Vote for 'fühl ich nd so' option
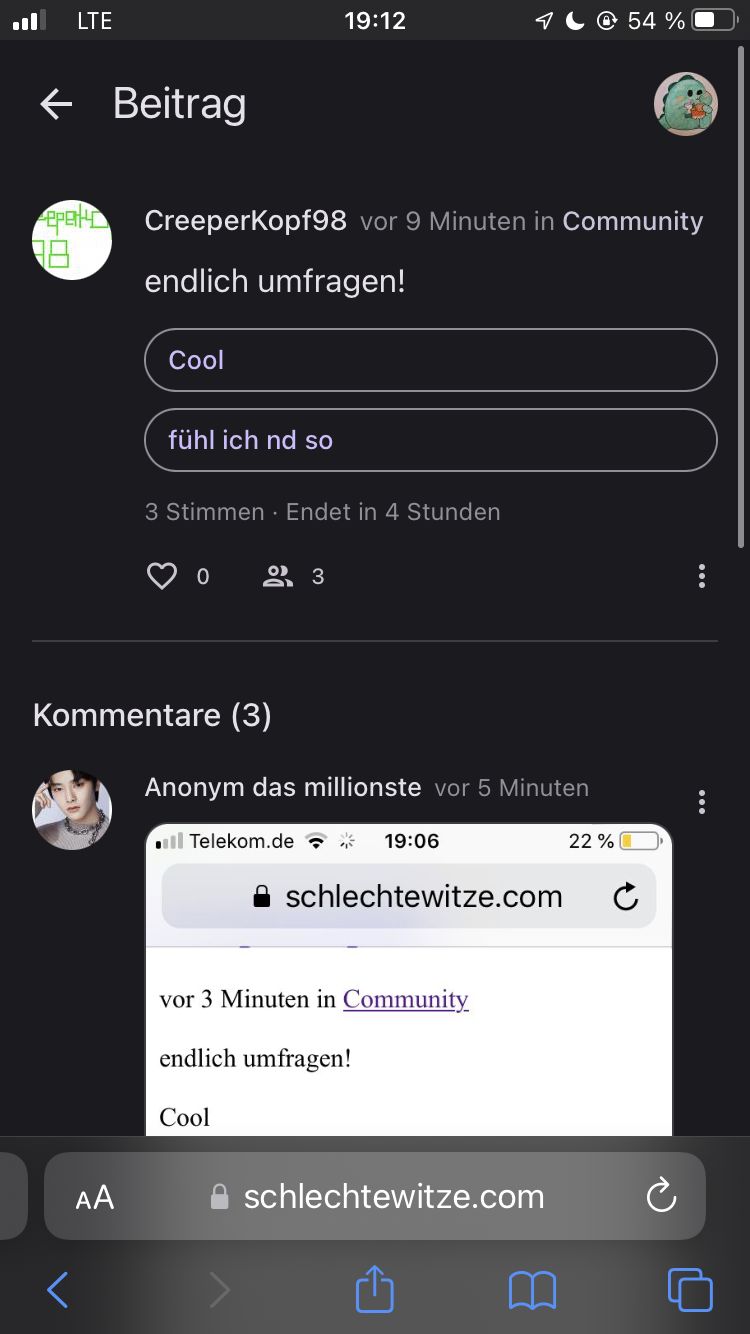The image size is (750, 1334). (430, 440)
